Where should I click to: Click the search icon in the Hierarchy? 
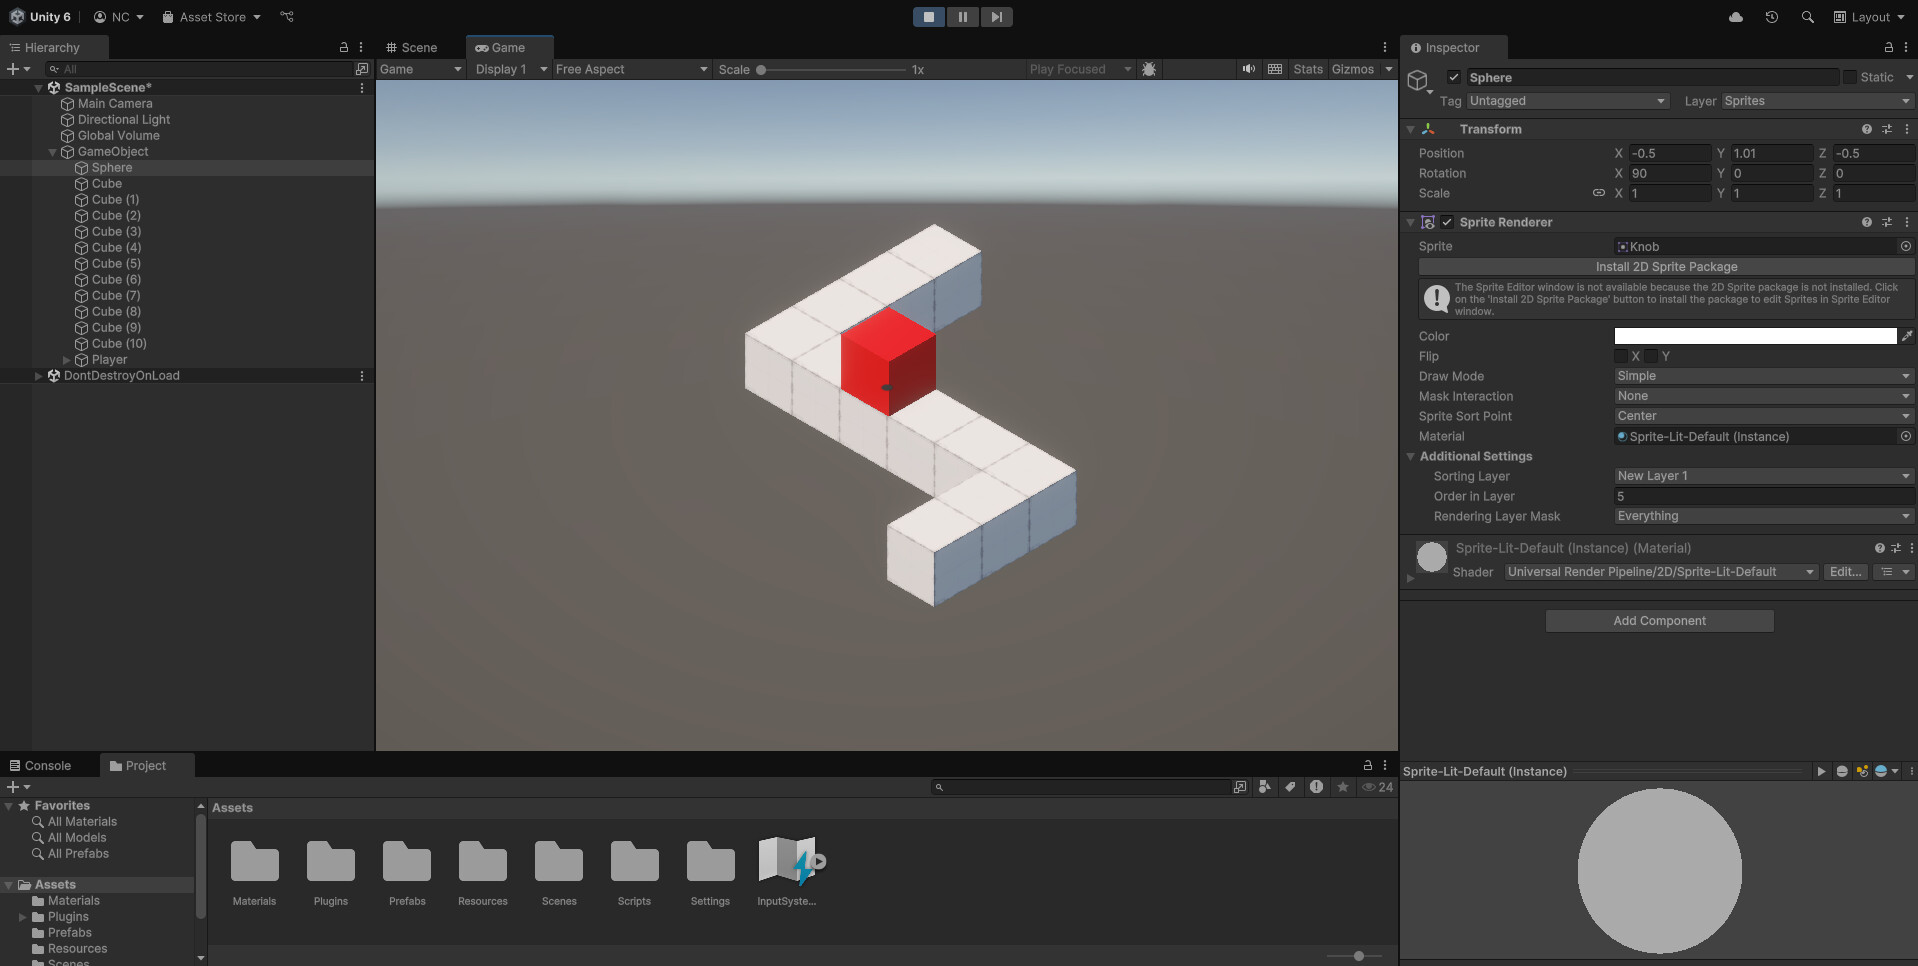[x=52, y=69]
